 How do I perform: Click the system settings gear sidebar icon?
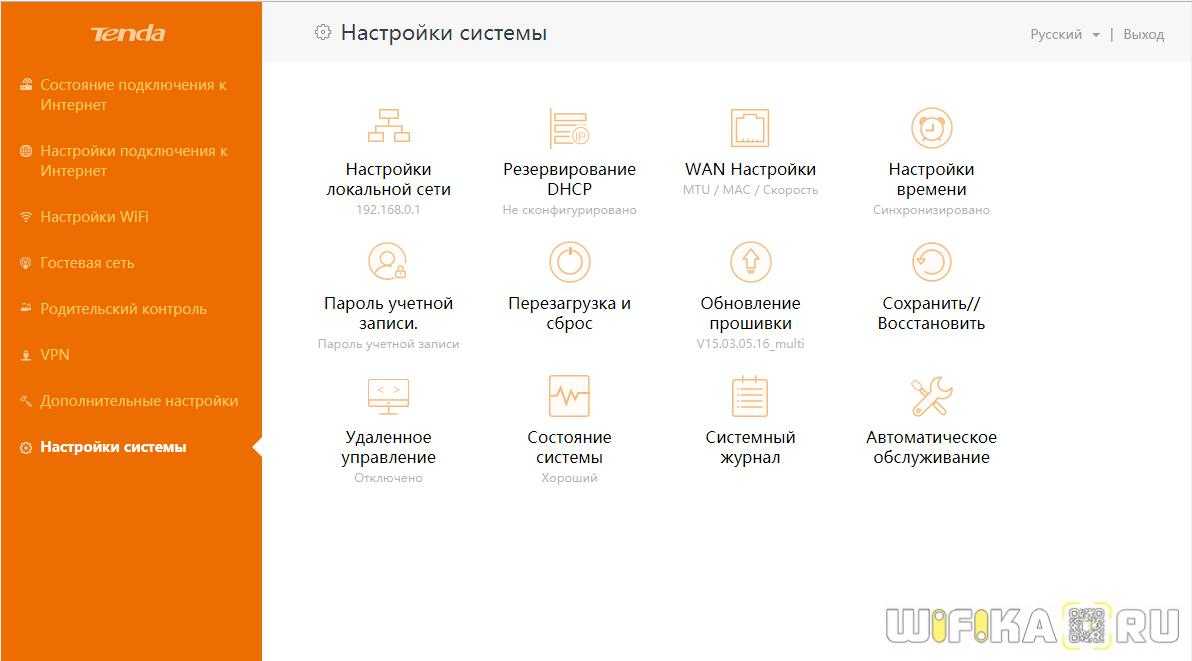[x=26, y=448]
